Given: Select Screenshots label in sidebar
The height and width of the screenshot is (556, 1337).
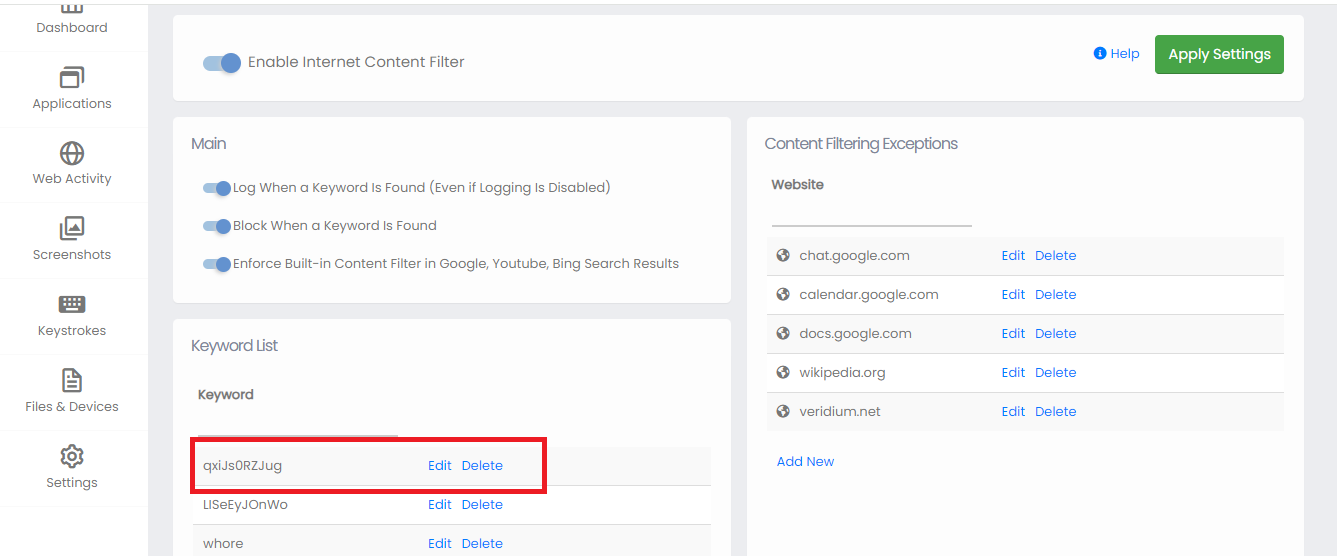Looking at the screenshot, I should click(72, 255).
